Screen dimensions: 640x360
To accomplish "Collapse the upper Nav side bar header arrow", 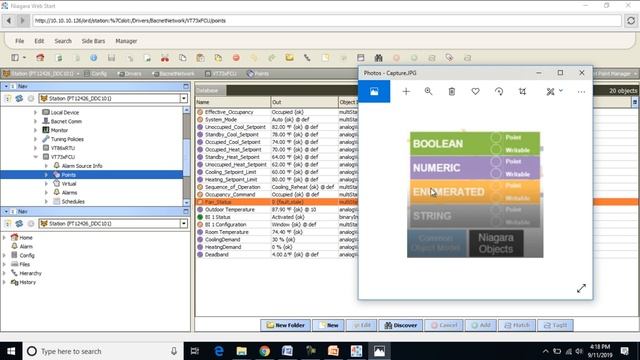I will tap(6, 86).
